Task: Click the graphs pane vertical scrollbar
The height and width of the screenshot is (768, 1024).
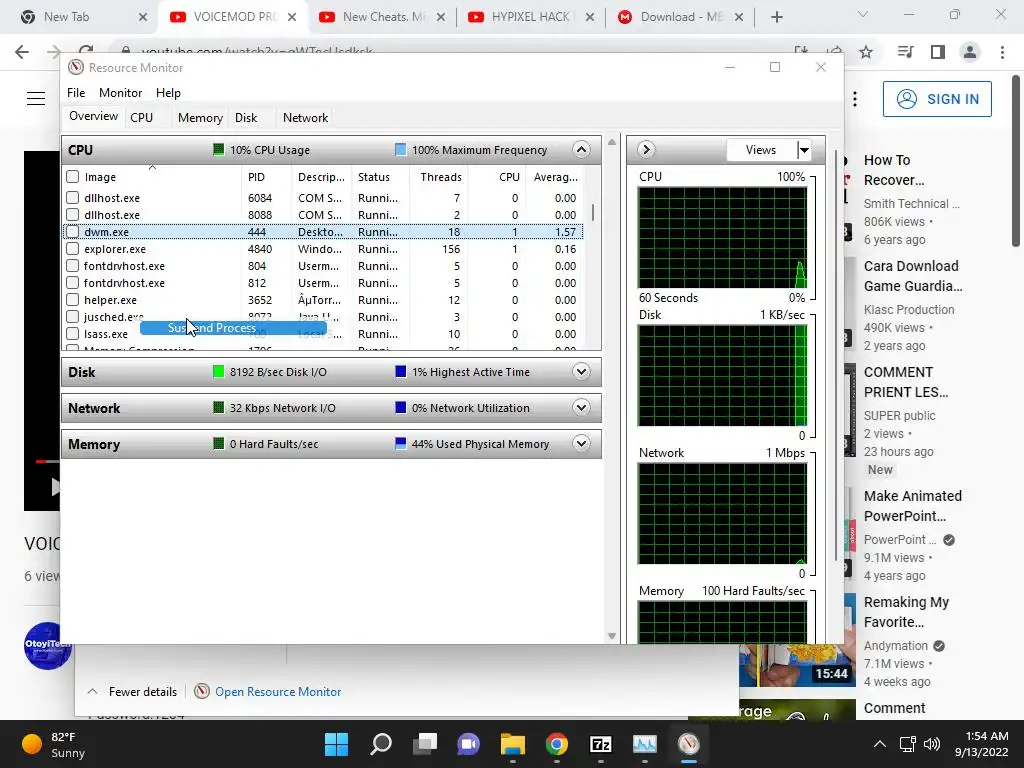Action: [x=836, y=353]
